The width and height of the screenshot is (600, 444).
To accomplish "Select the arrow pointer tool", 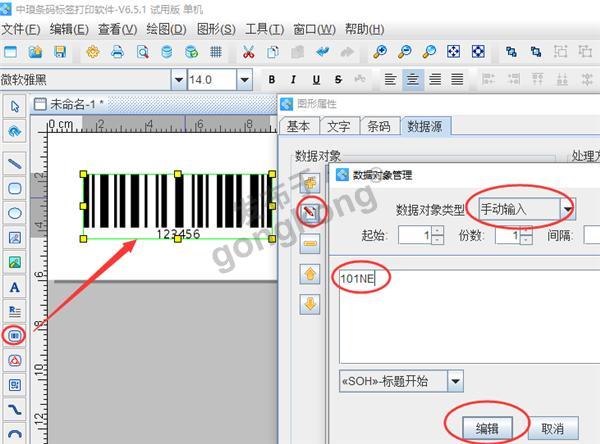I will click(x=15, y=106).
